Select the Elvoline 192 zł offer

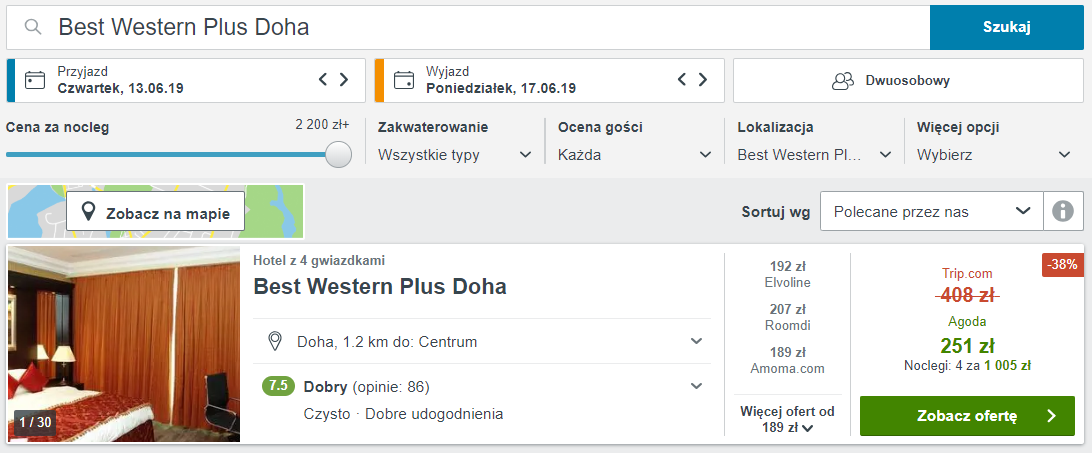787,274
